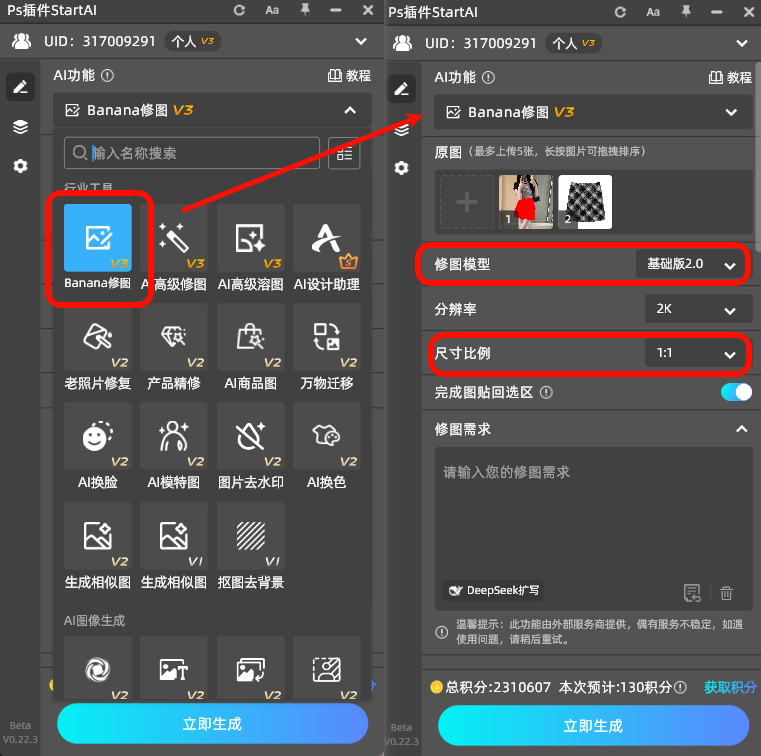Open the layers sidebar tab in left panel
This screenshot has height=756, width=761.
click(20, 127)
